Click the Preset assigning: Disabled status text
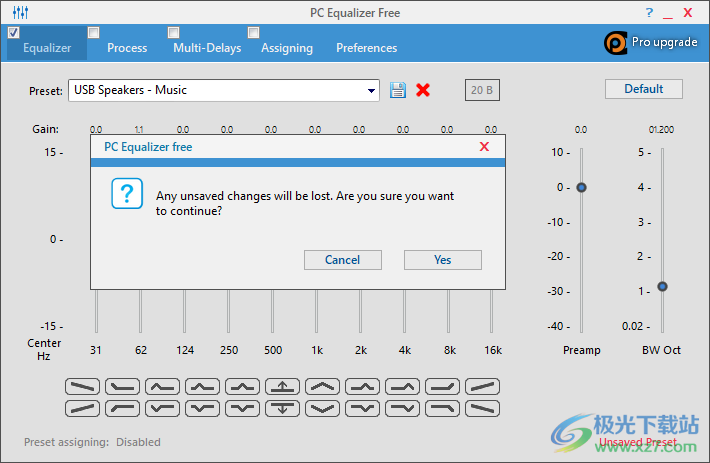Screen dimensions: 710x463 (92, 442)
